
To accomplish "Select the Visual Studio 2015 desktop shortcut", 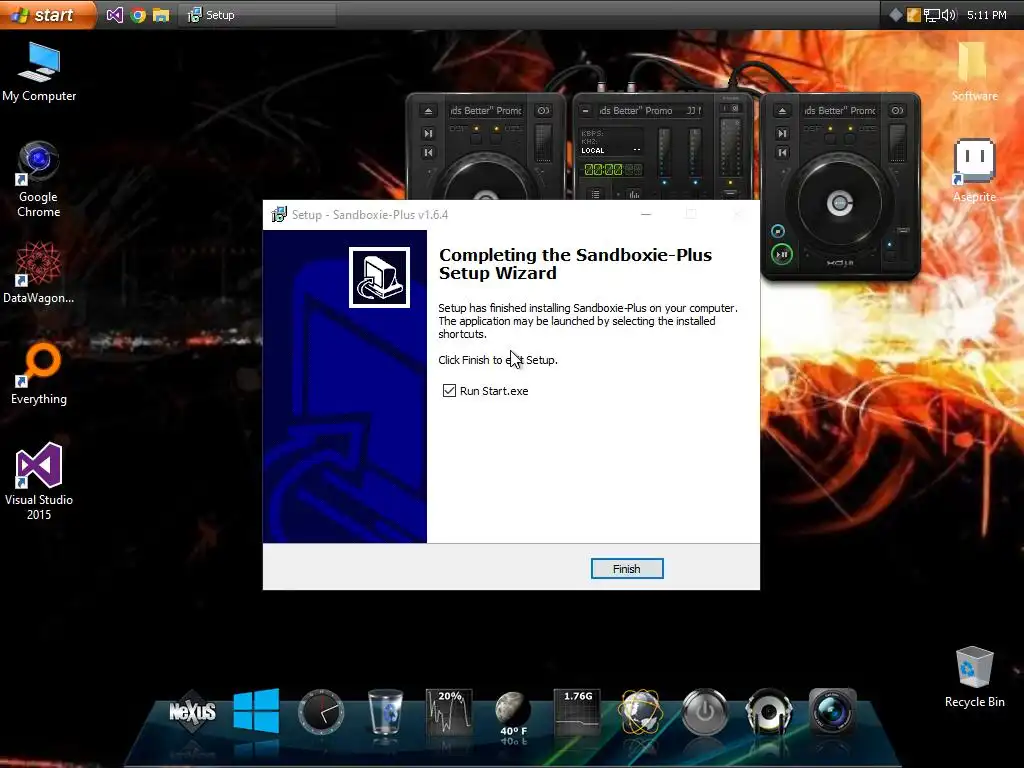I will [39, 481].
